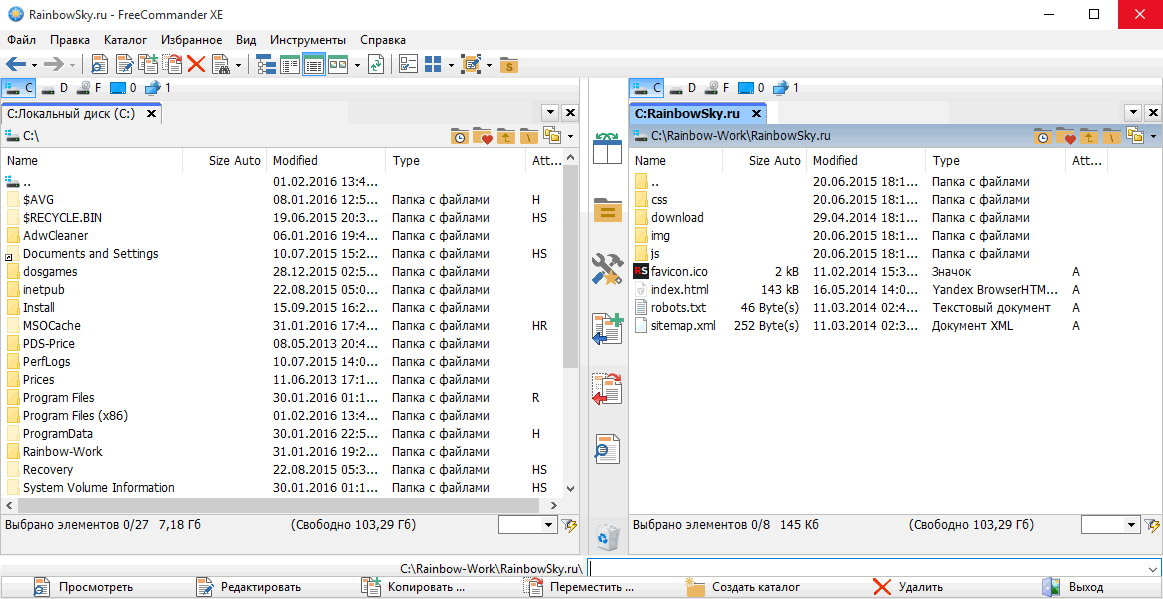The image size is (1163, 599).
Task: Click the move icon in middle bar
Action: [x=607, y=389]
